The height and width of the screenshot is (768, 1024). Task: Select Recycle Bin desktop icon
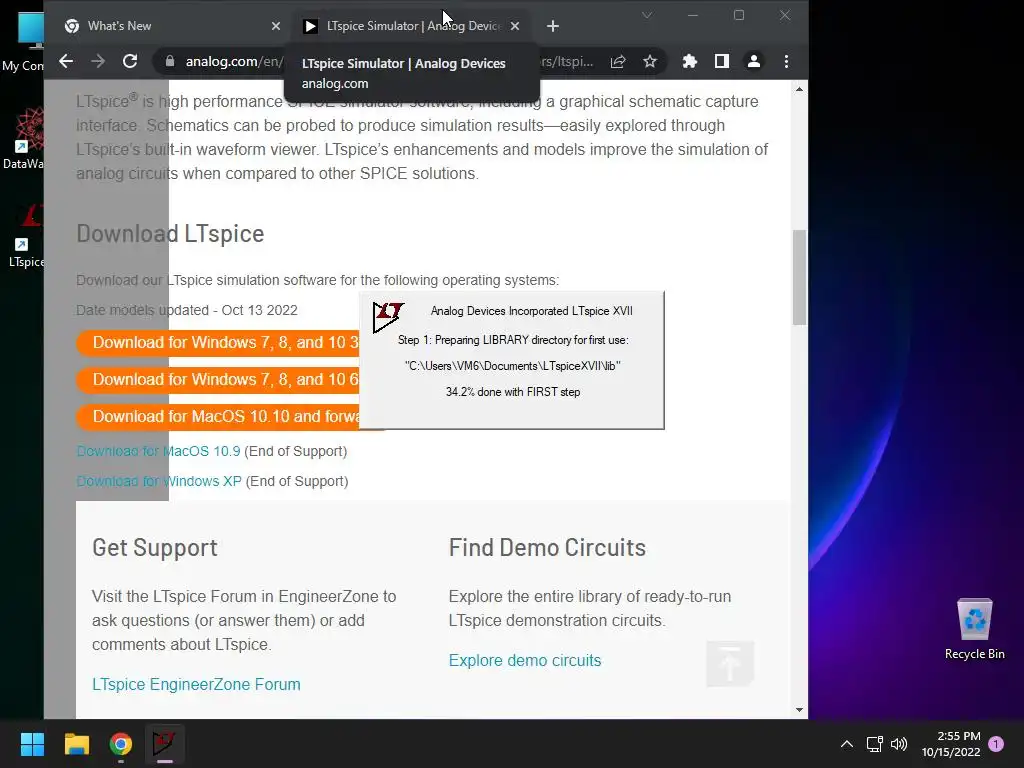(x=974, y=628)
